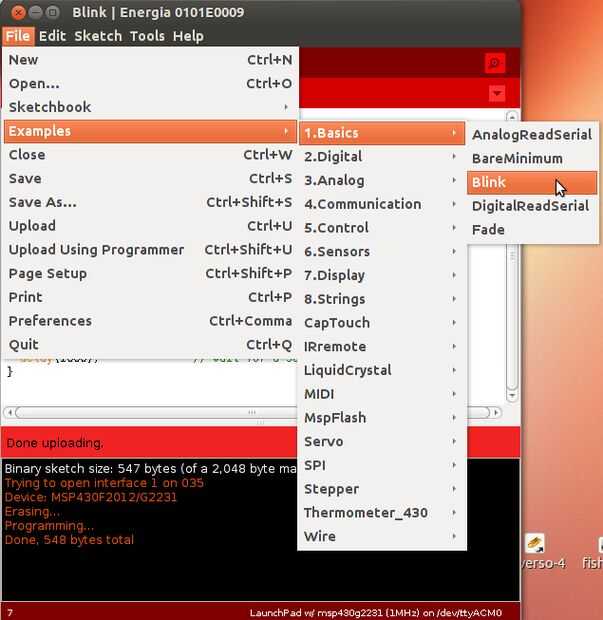Choose New from the File menu
Screen dimensions: 603x620
tap(150, 60)
